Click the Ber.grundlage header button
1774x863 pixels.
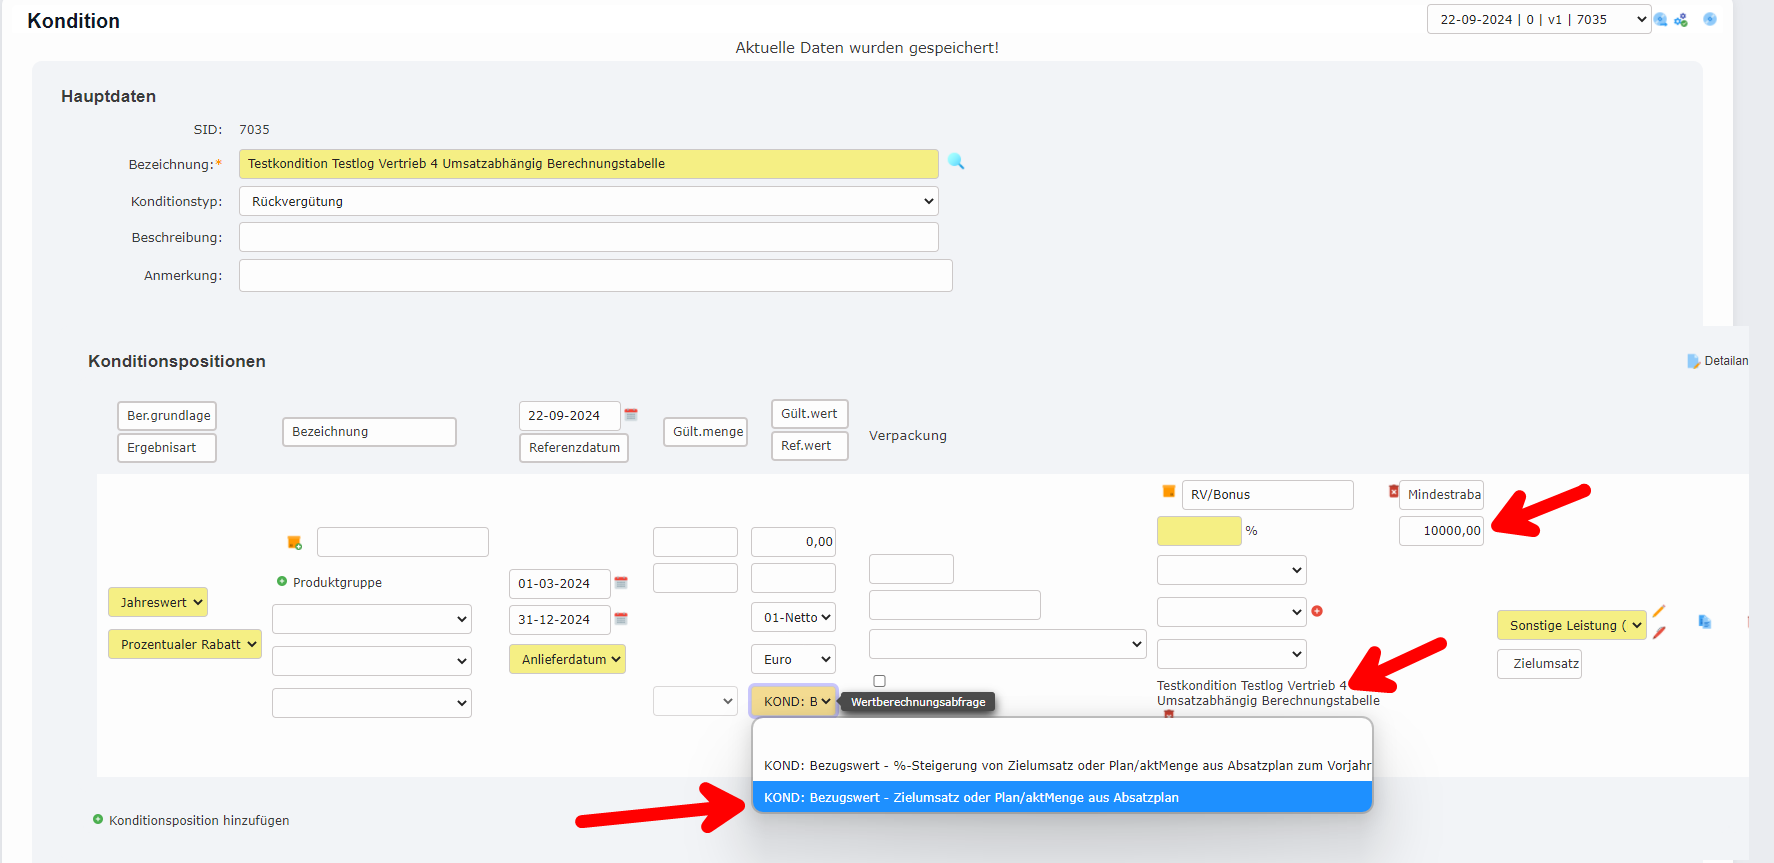167,415
